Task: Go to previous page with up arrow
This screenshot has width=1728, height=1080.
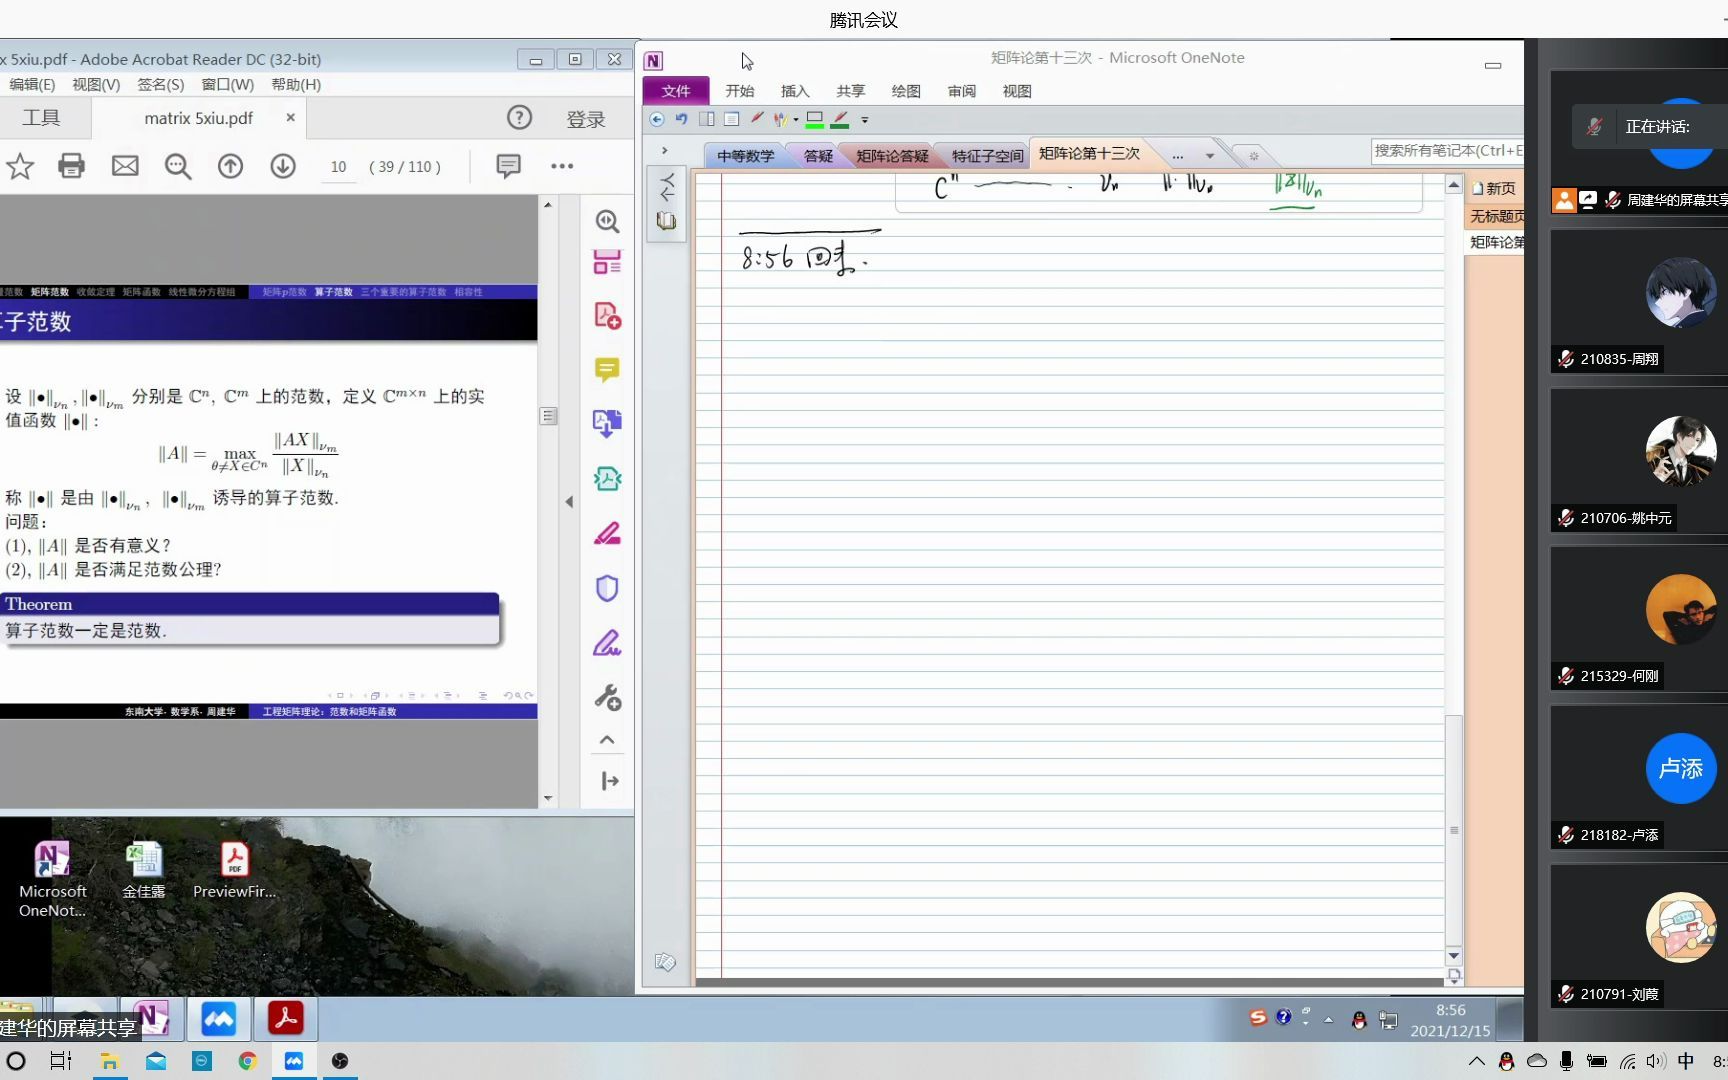Action: coord(230,166)
